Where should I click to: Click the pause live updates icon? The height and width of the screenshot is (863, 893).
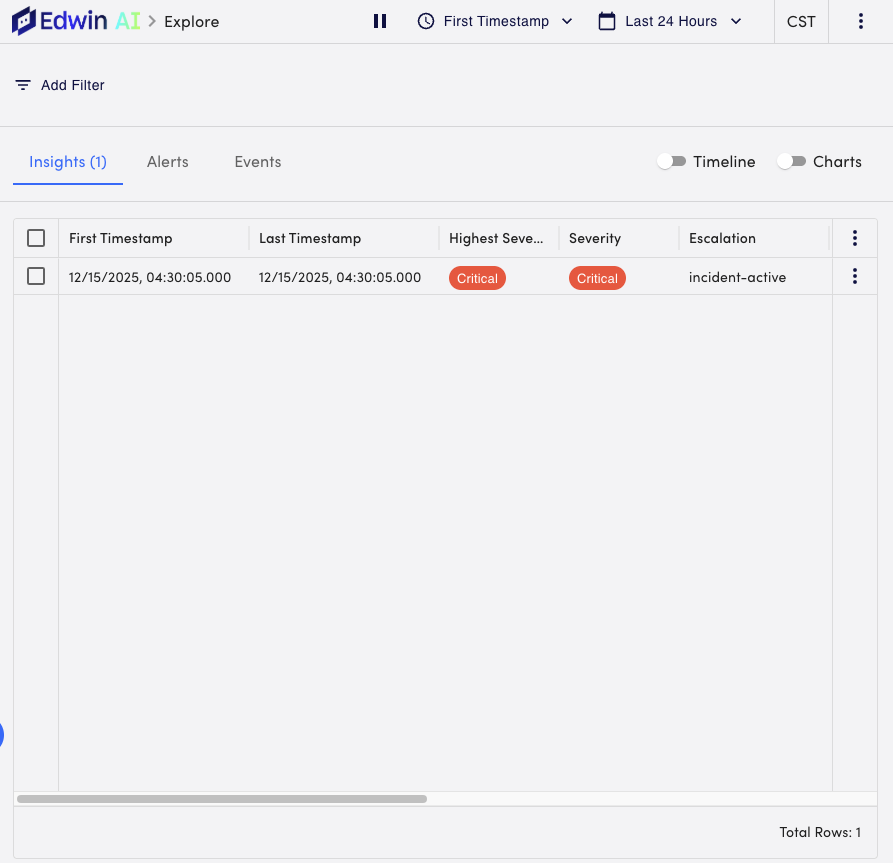[x=380, y=20]
